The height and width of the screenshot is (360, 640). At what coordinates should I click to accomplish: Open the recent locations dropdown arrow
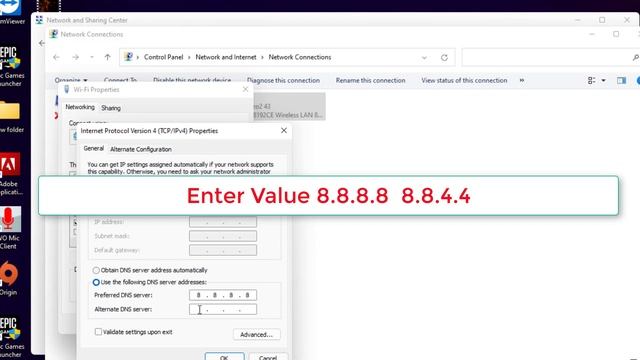[x=92, y=57]
